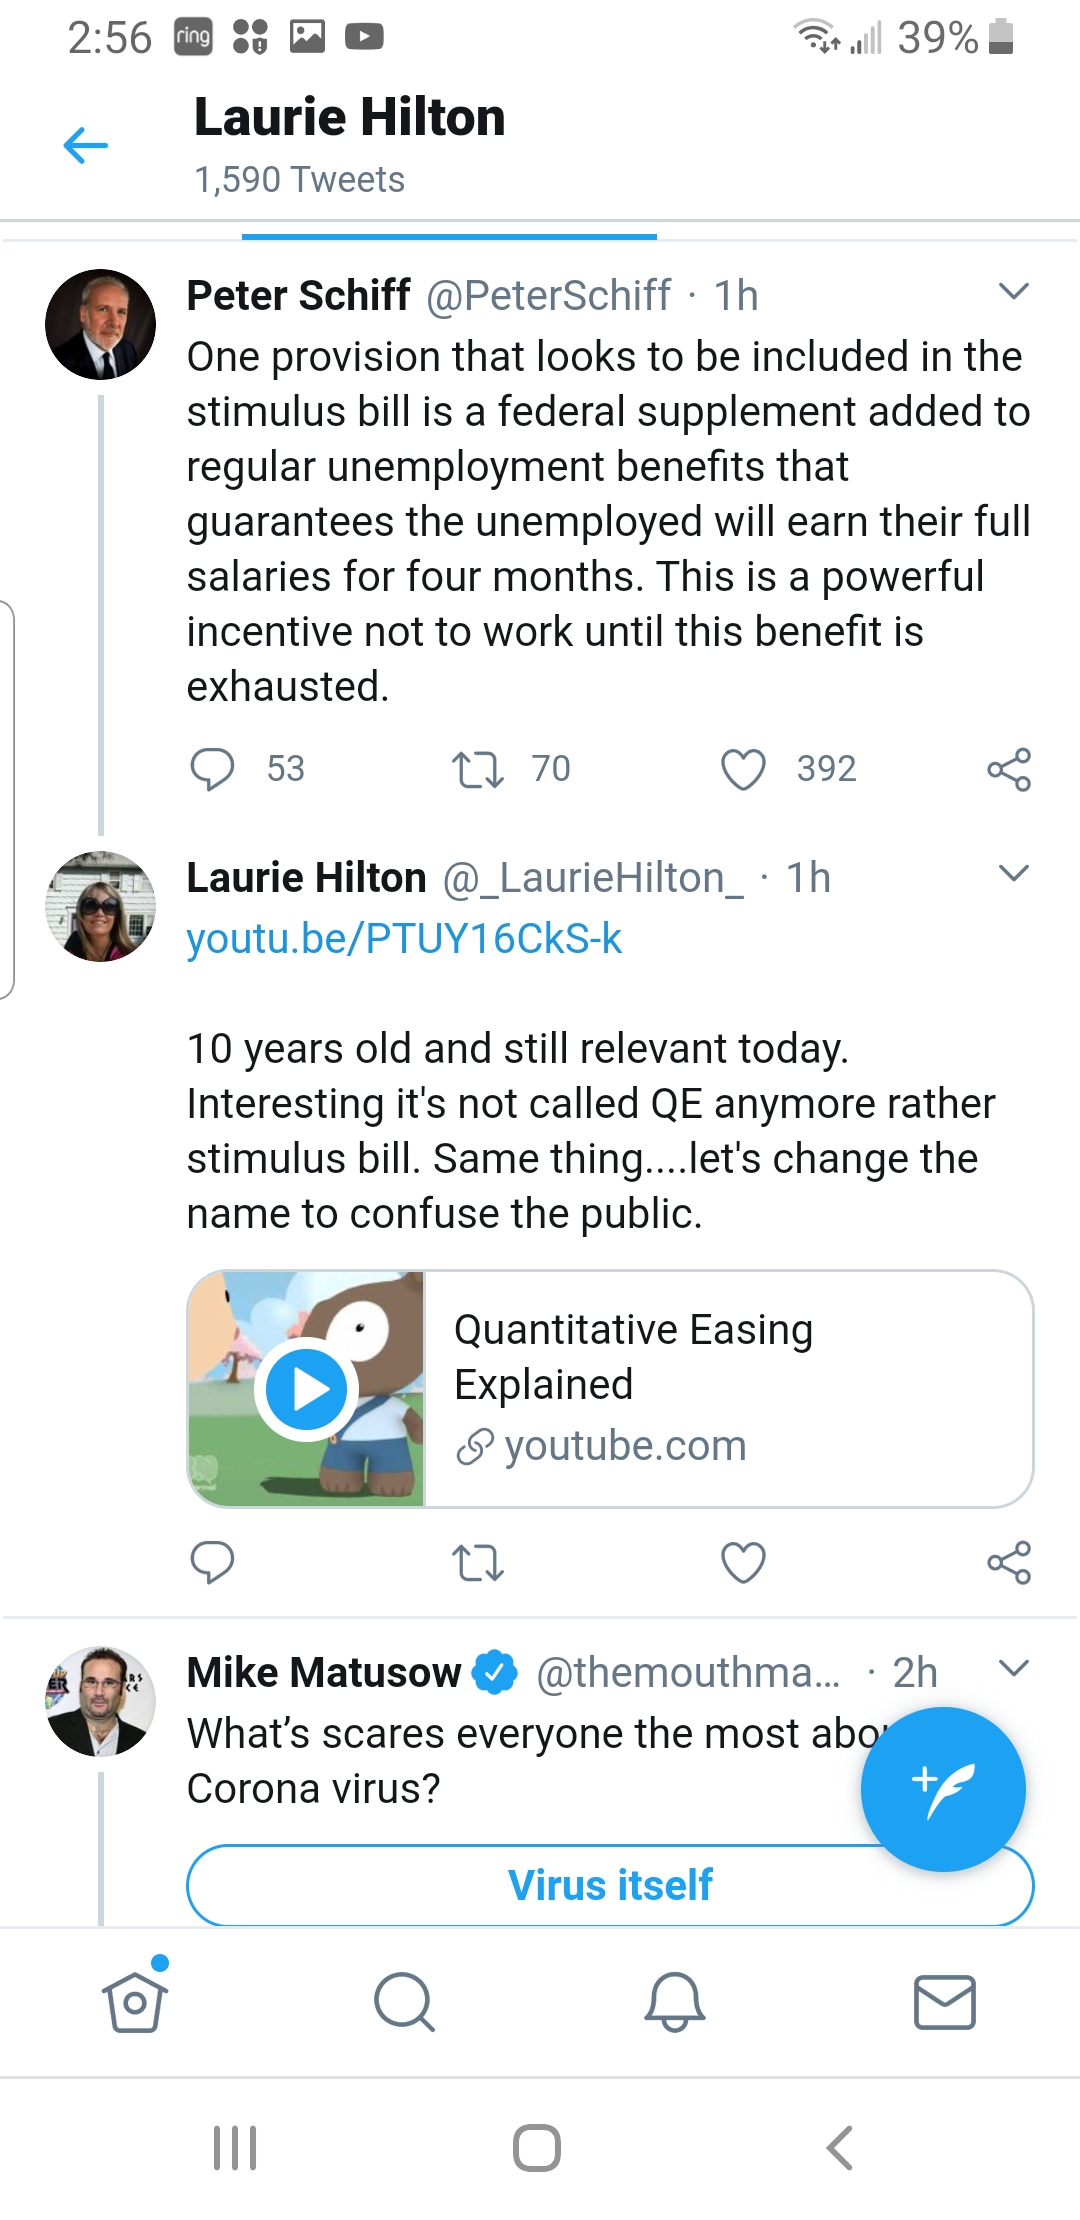
Task: Compose a new tweet with floating button
Action: (942, 1788)
